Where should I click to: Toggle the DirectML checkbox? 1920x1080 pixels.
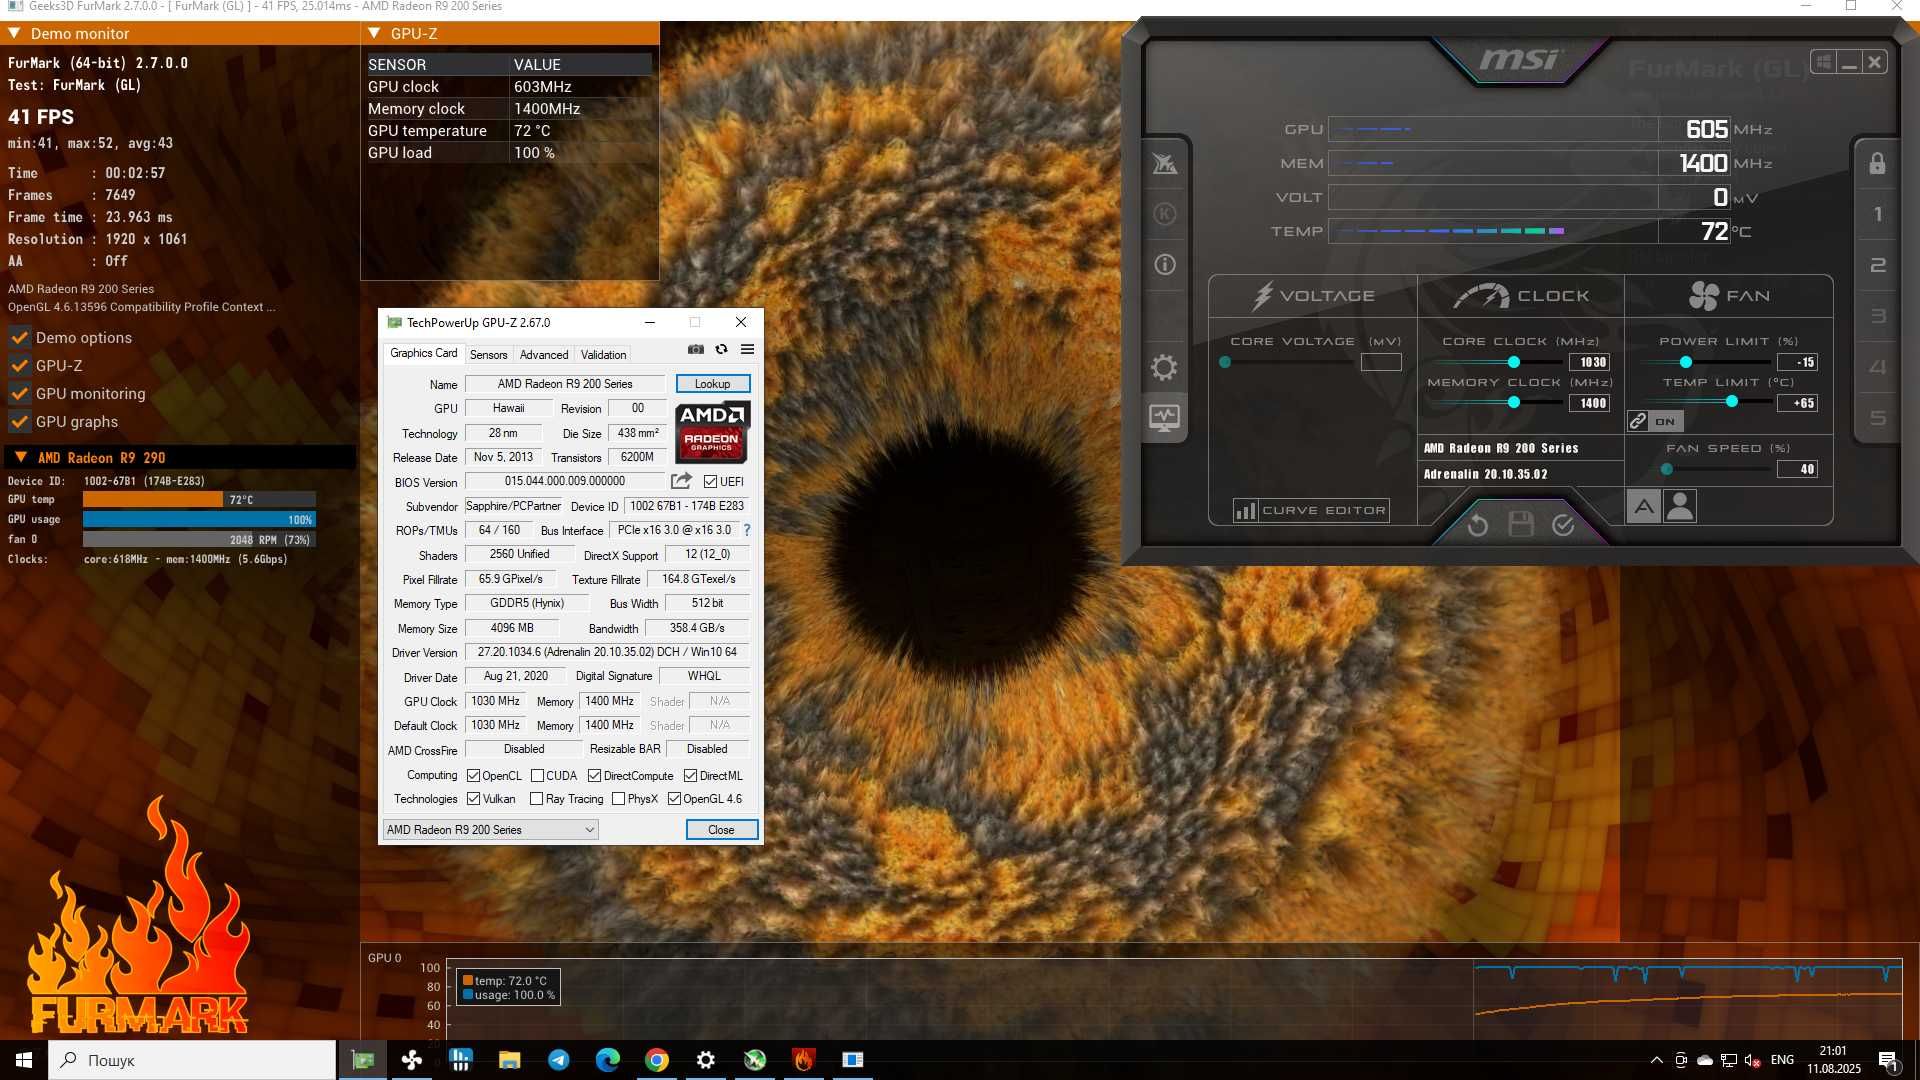690,776
